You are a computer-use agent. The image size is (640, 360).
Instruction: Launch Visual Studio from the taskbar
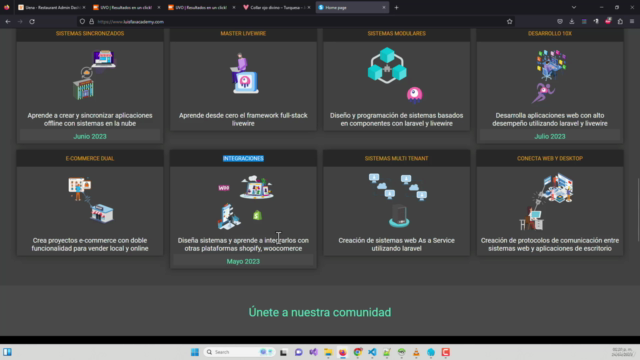(313, 352)
